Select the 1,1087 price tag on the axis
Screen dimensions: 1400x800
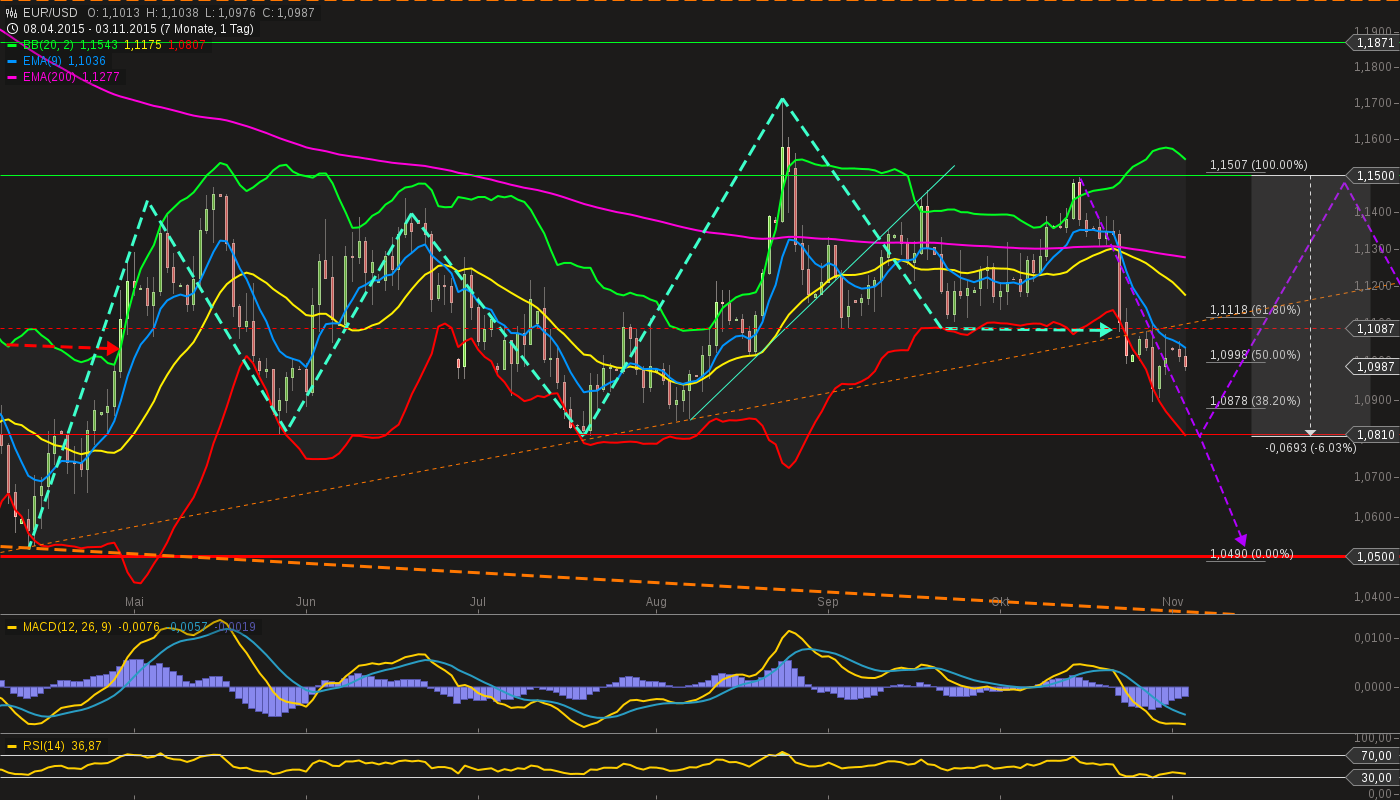(x=1375, y=328)
